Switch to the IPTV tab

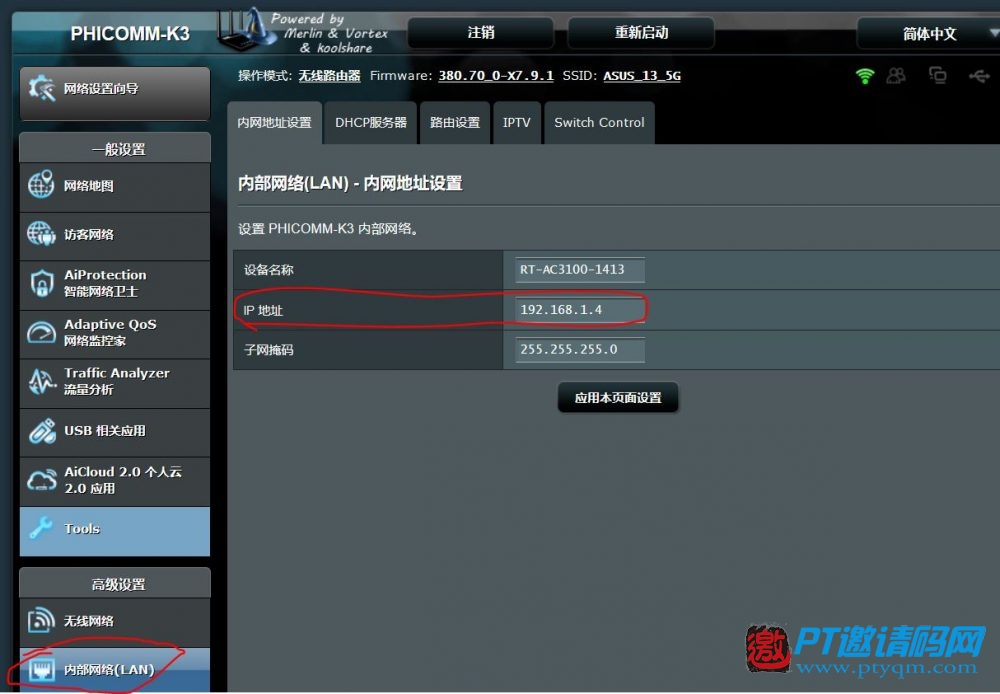(517, 122)
